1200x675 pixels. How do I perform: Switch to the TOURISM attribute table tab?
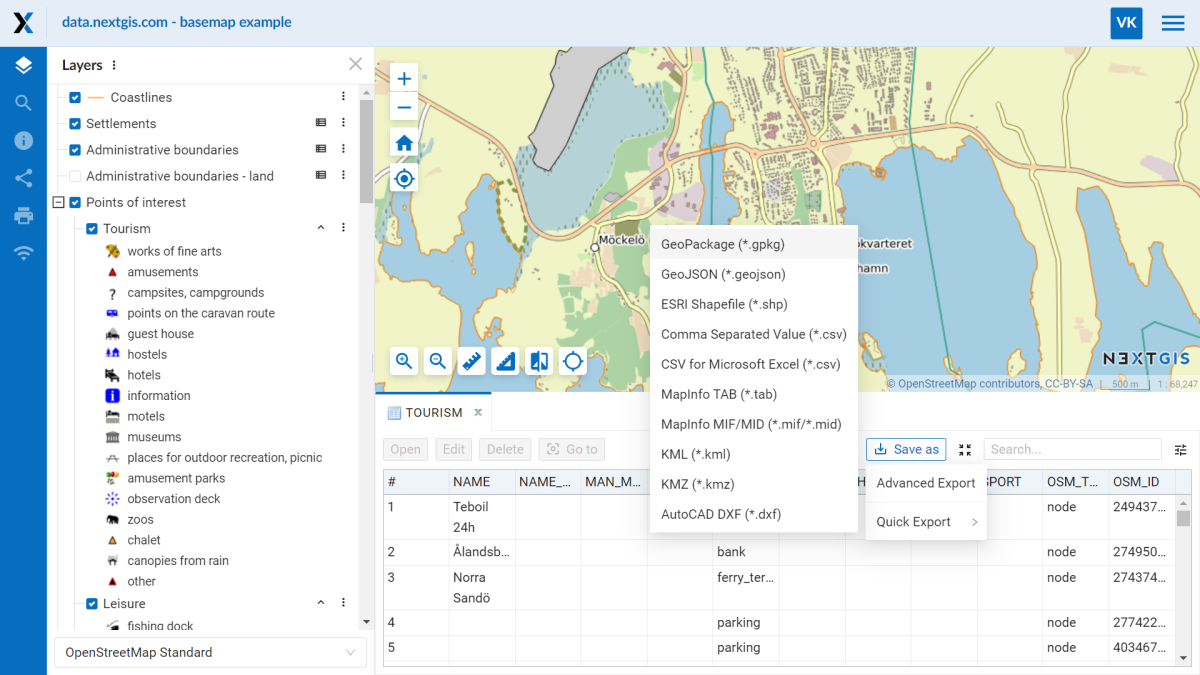click(433, 411)
